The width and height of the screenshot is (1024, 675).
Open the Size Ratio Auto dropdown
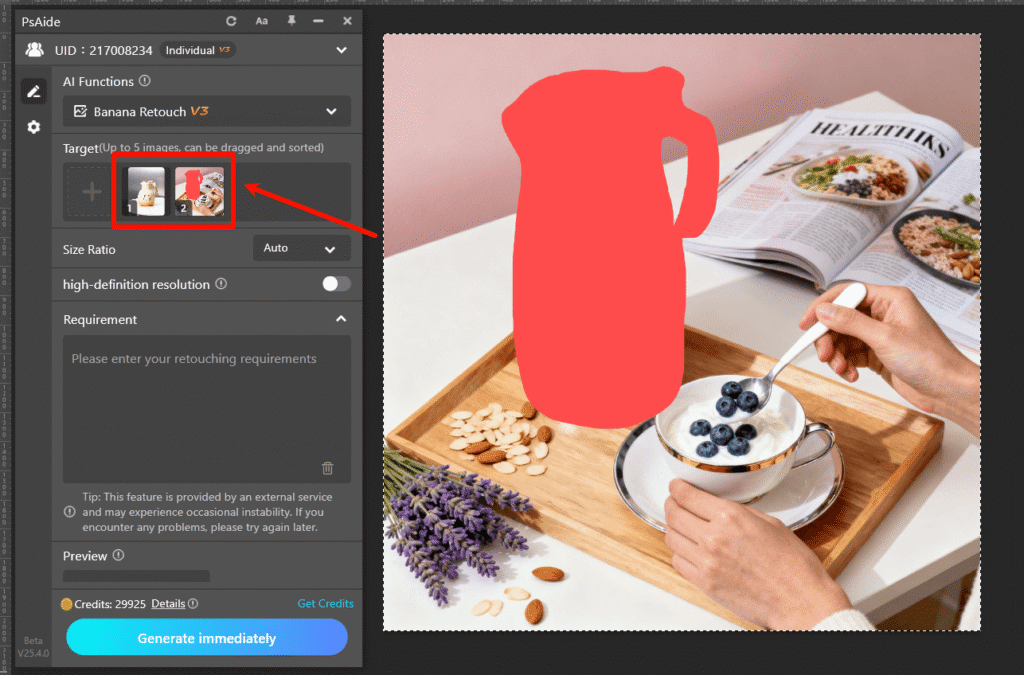click(301, 248)
